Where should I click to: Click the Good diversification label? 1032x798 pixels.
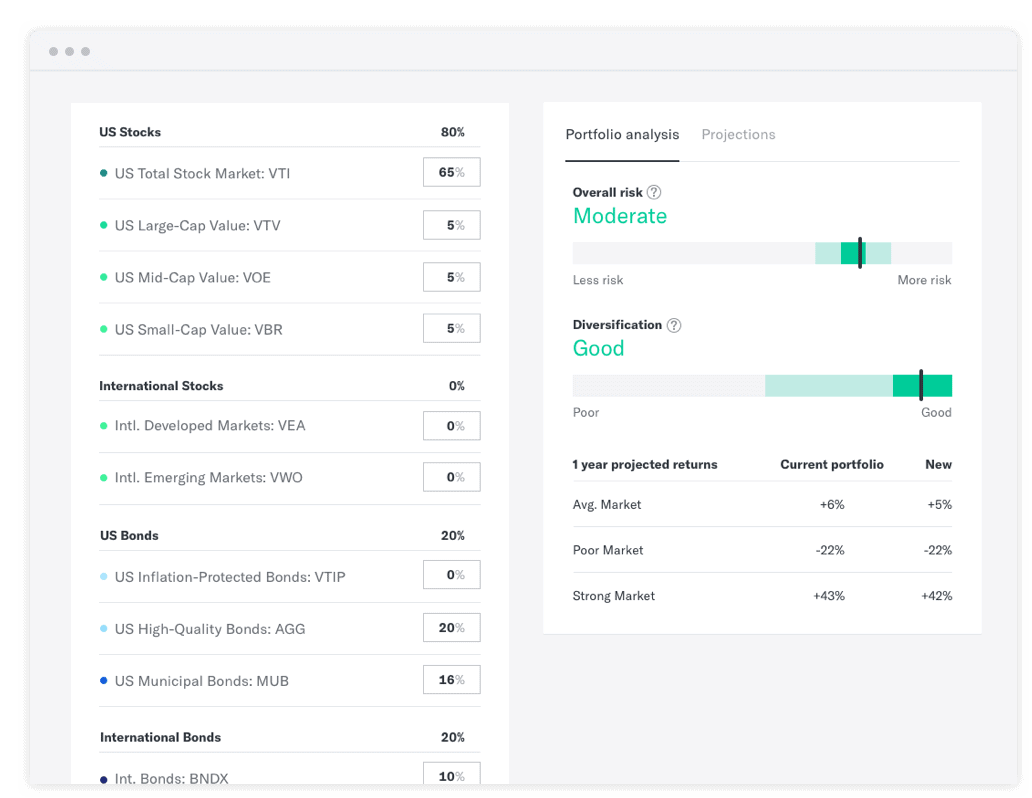(598, 348)
